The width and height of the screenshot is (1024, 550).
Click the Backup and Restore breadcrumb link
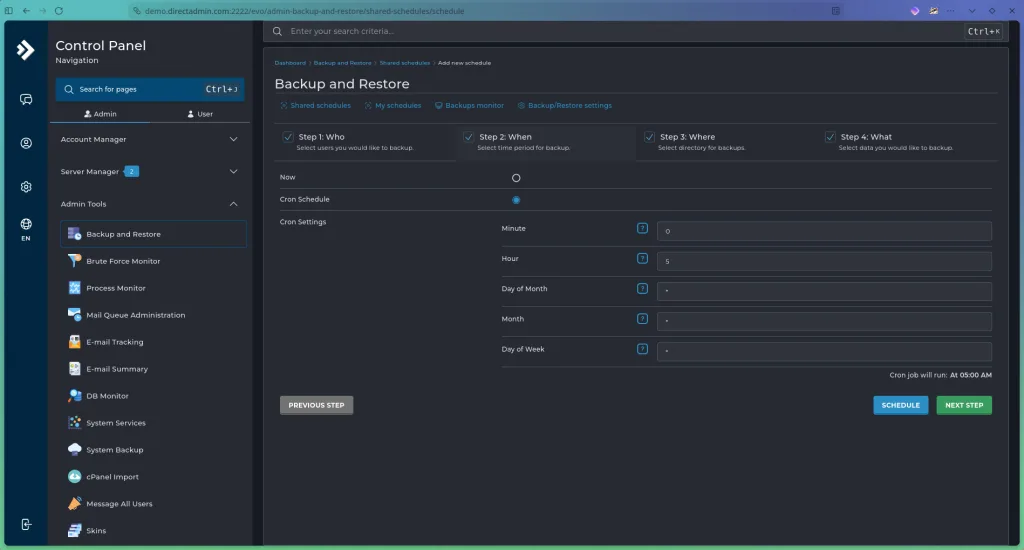tap(342, 63)
